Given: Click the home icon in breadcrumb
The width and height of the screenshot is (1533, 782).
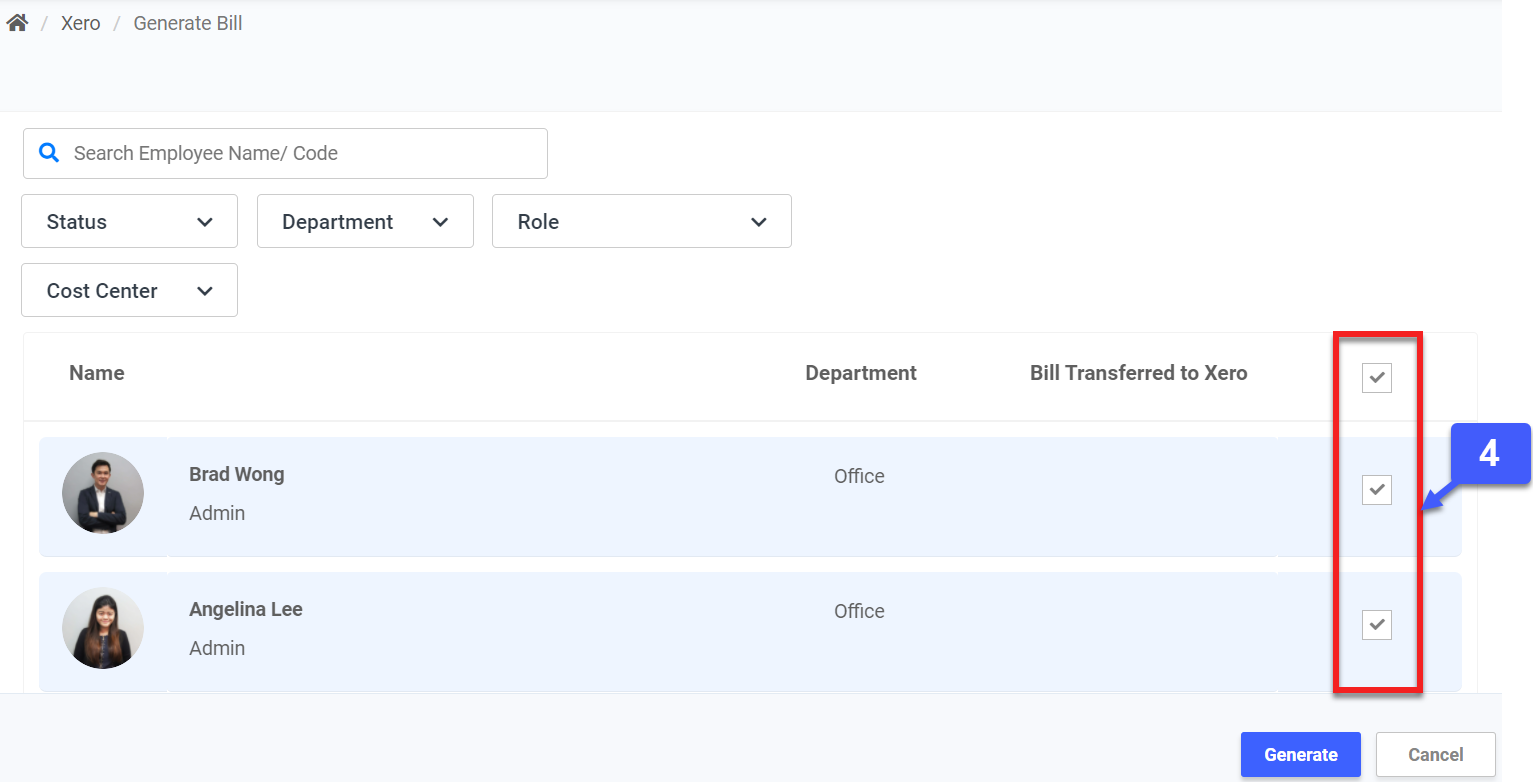Looking at the screenshot, I should (17, 23).
